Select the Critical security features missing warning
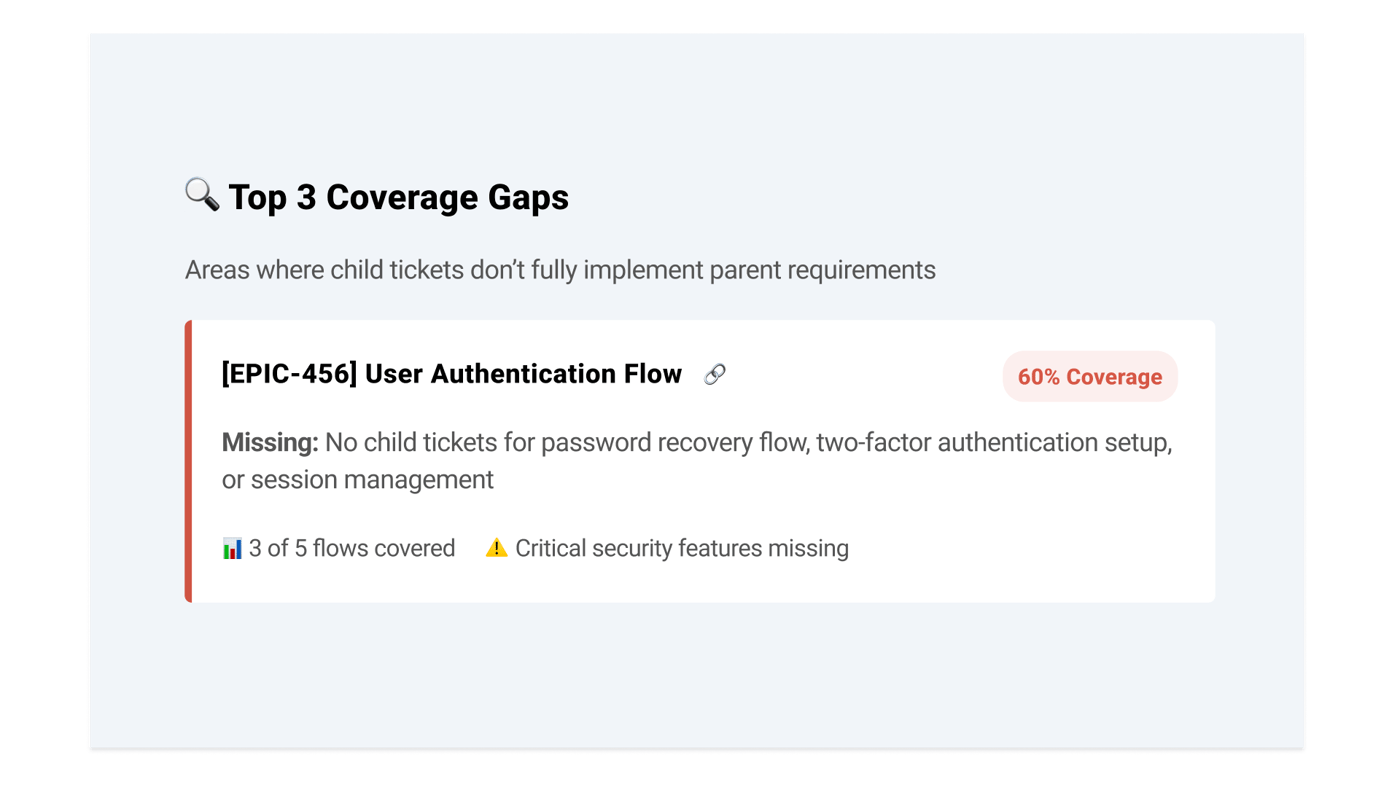 (681, 548)
